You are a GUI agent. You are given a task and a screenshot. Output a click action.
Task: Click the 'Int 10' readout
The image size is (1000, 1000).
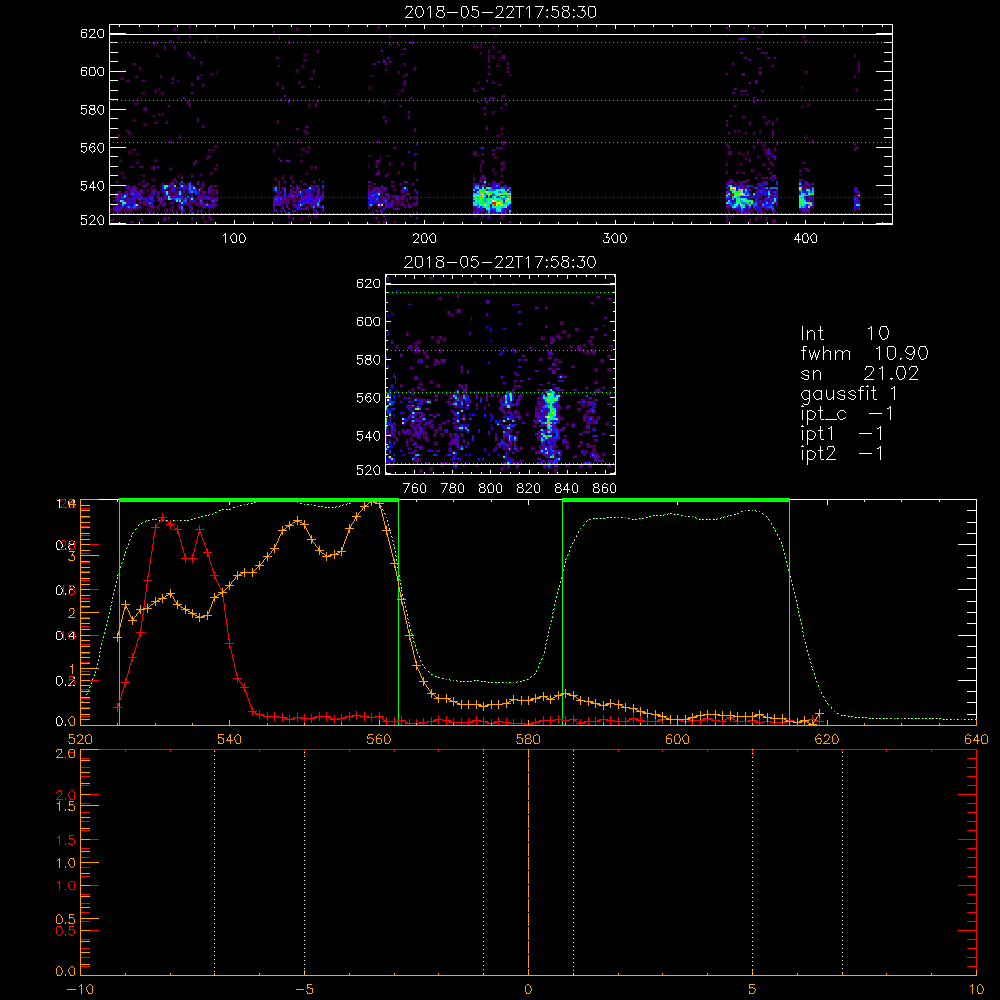(x=844, y=333)
